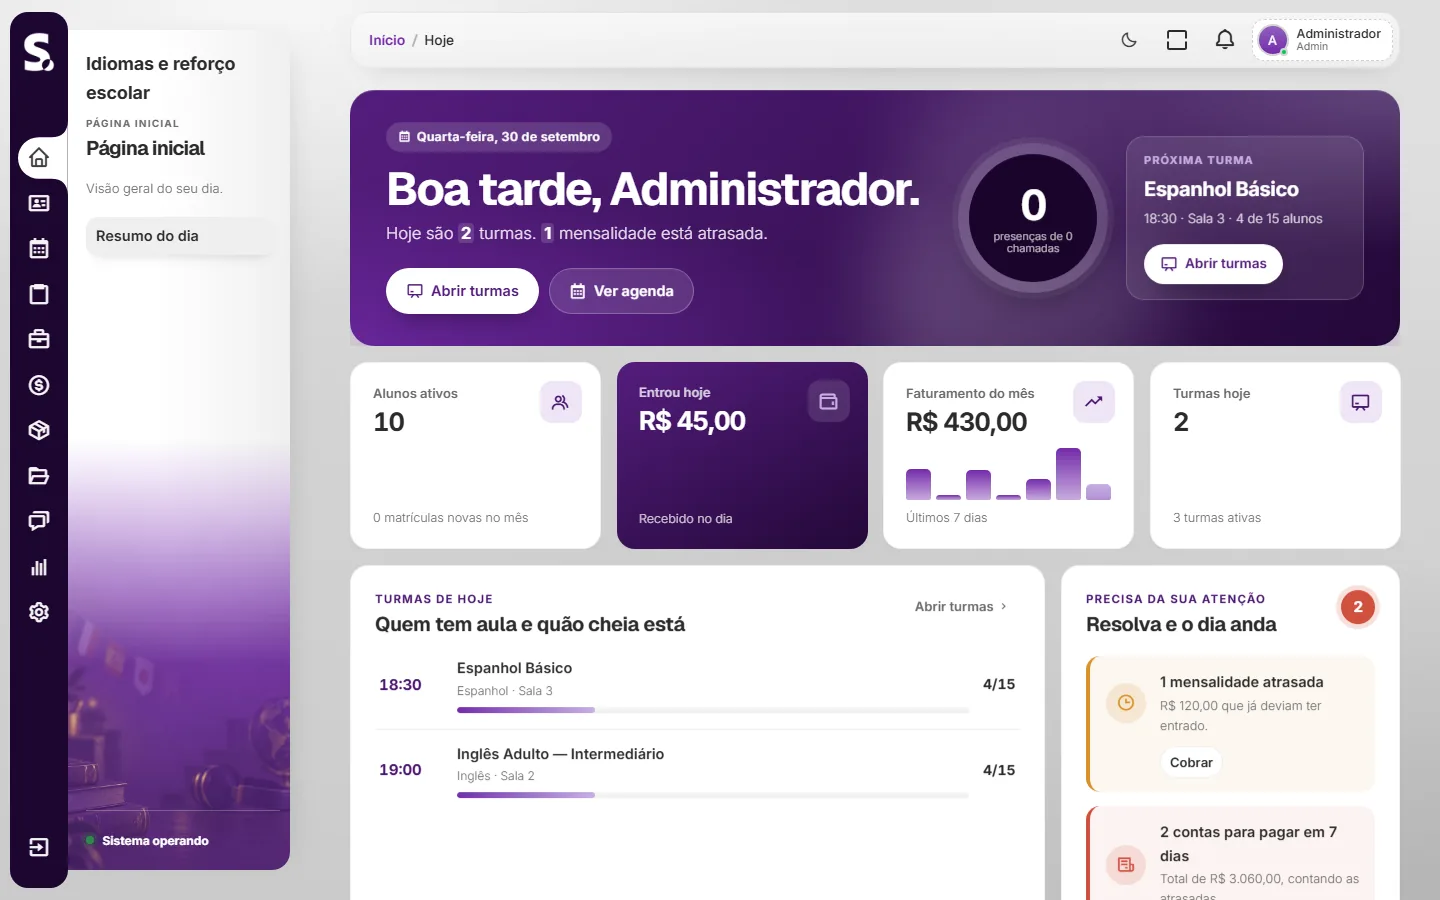The width and height of the screenshot is (1440, 900).
Task: Open the calendar icon in the sidebar
Action: 39,249
